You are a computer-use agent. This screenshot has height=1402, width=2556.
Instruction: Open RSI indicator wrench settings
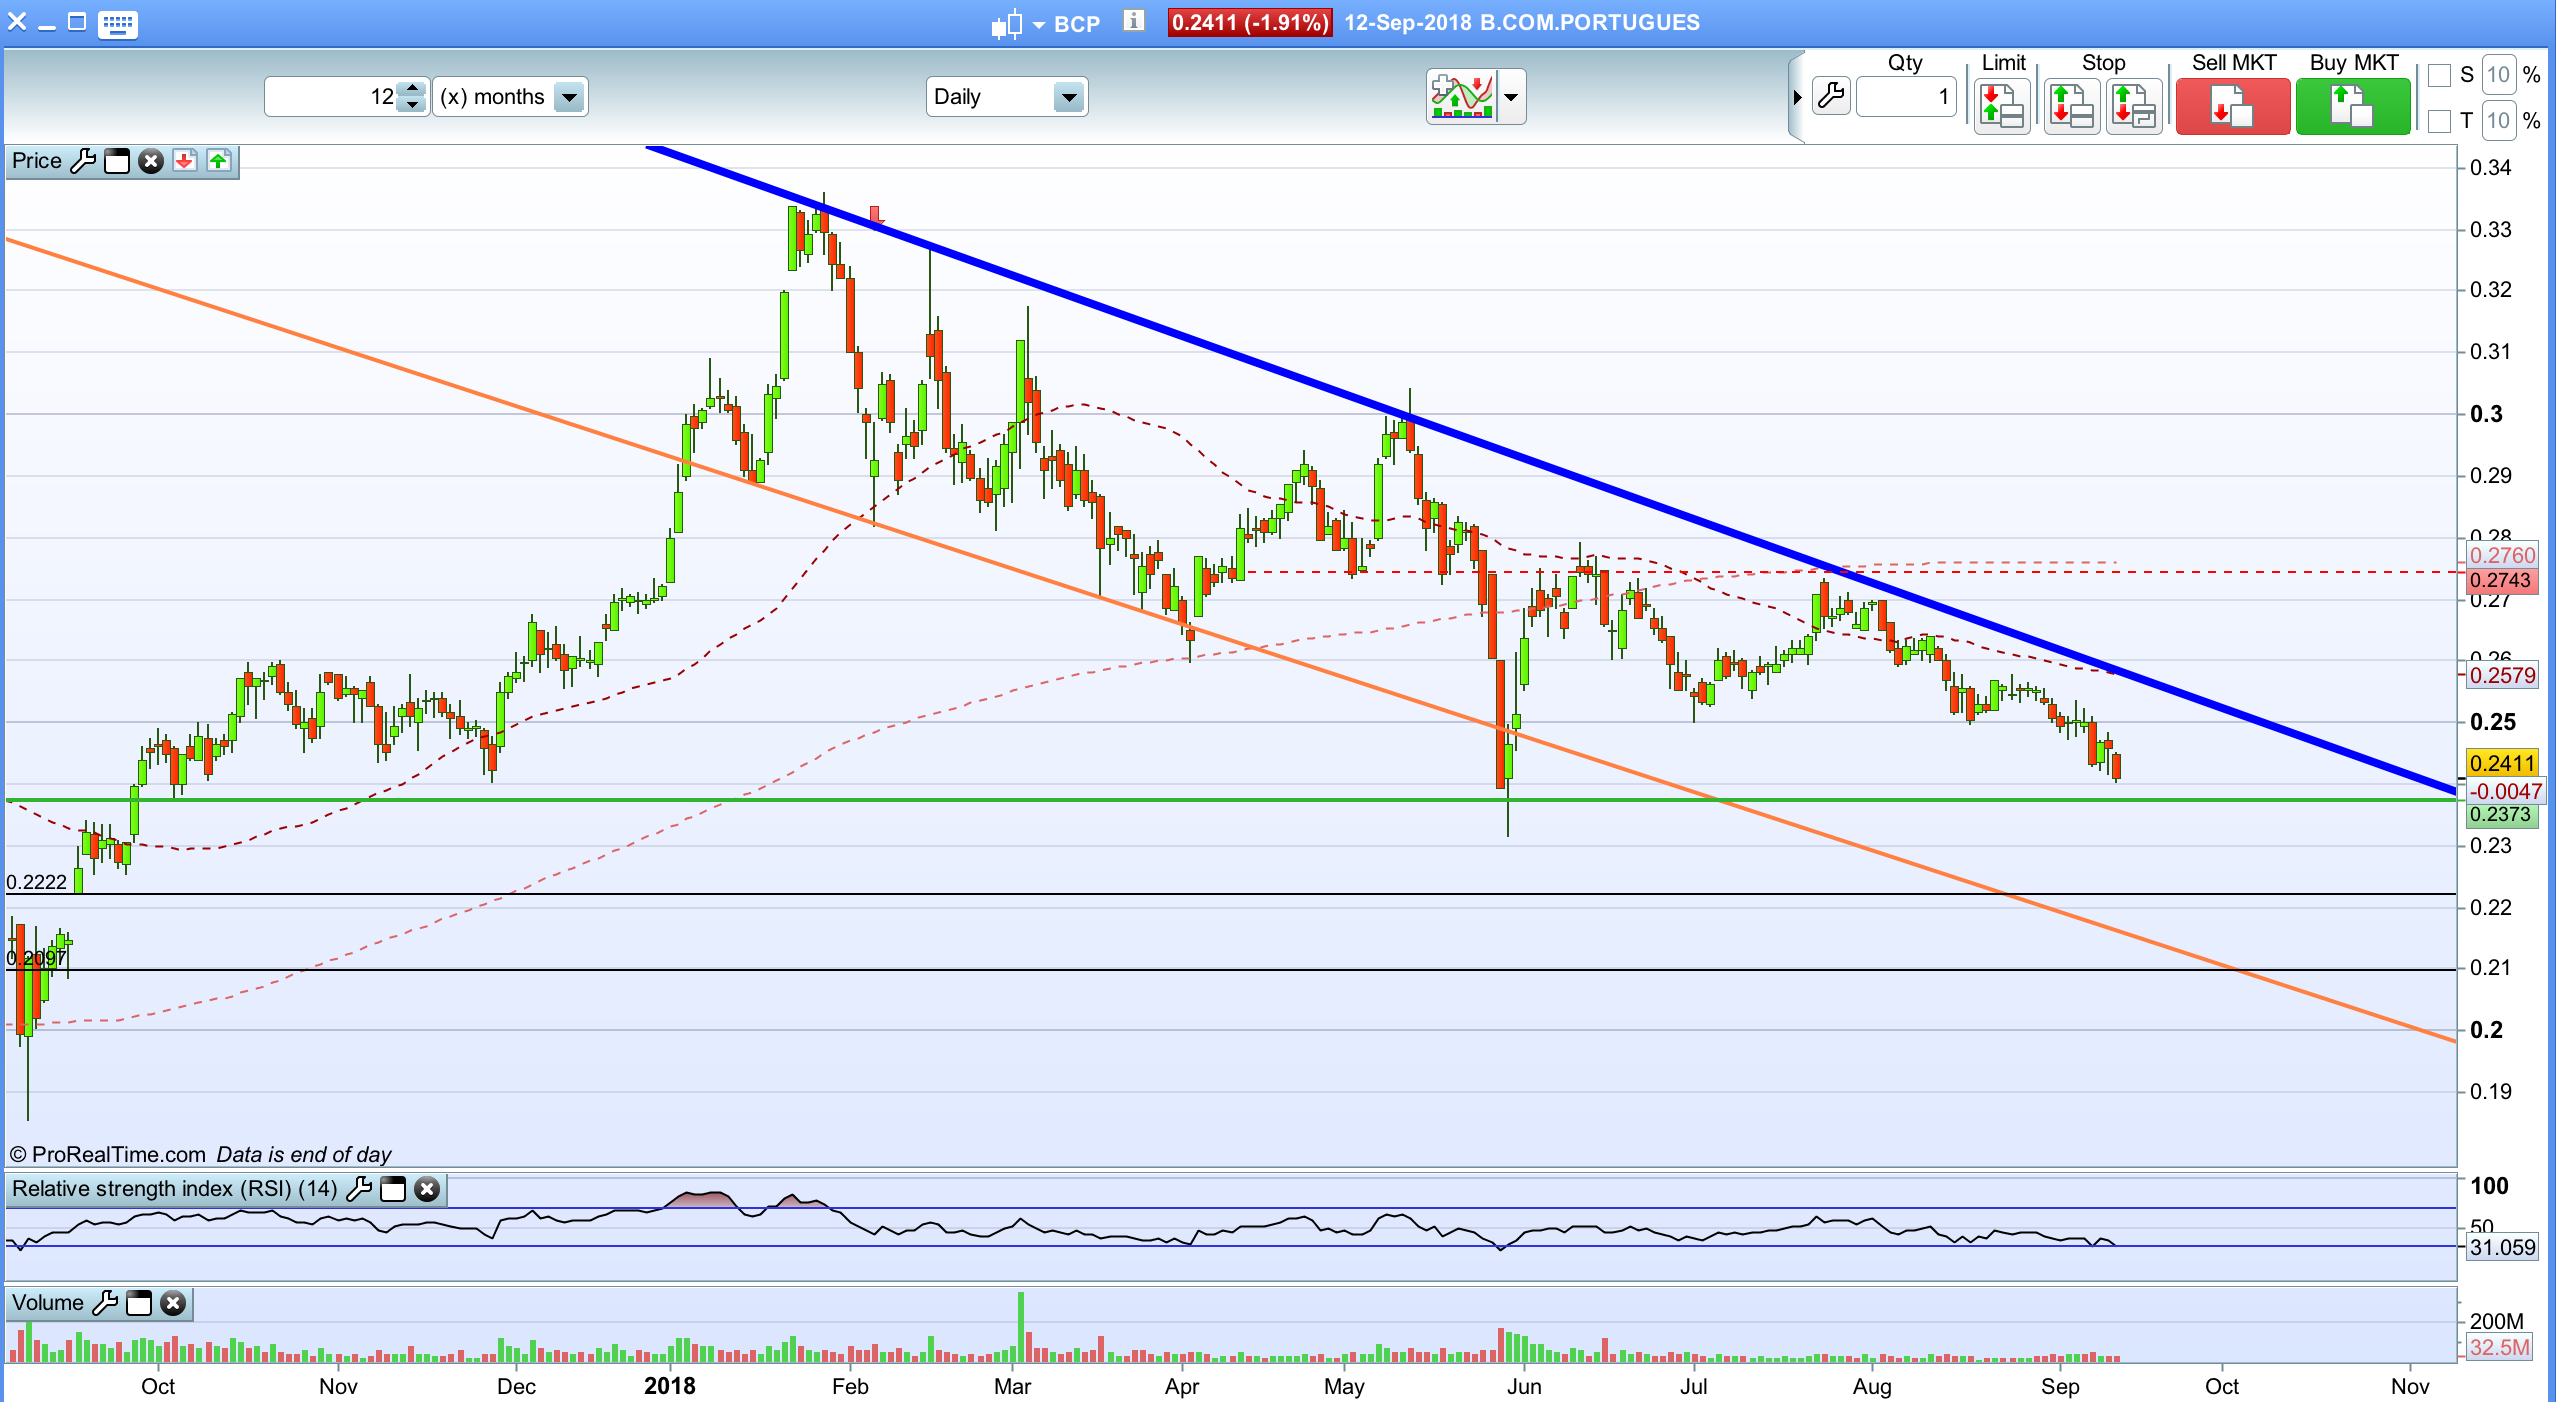[359, 1189]
